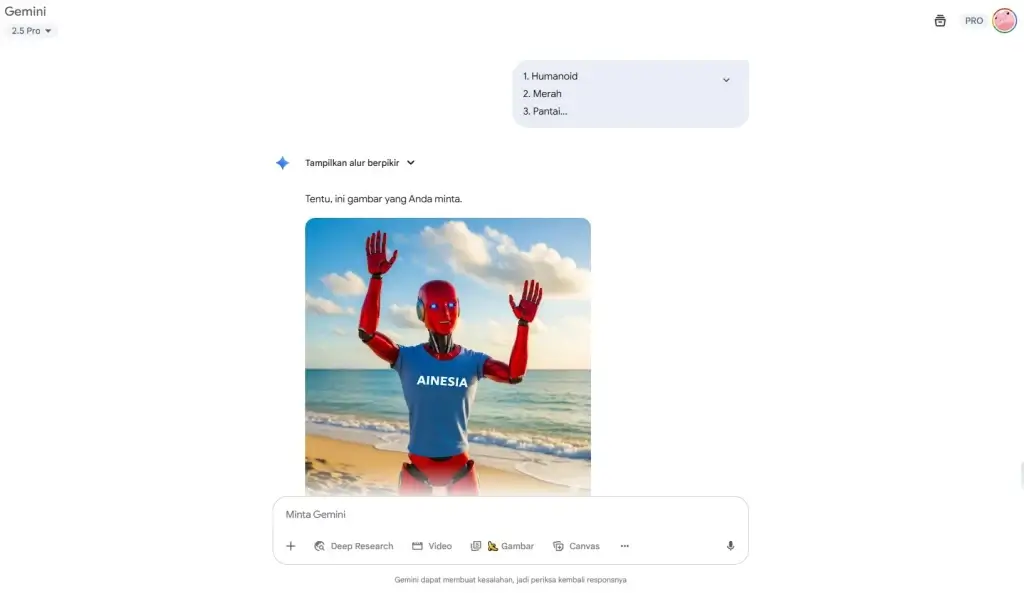Viewport: 1024px width, 593px height.
Task: Click the microphone icon in prompt box
Action: [730, 546]
